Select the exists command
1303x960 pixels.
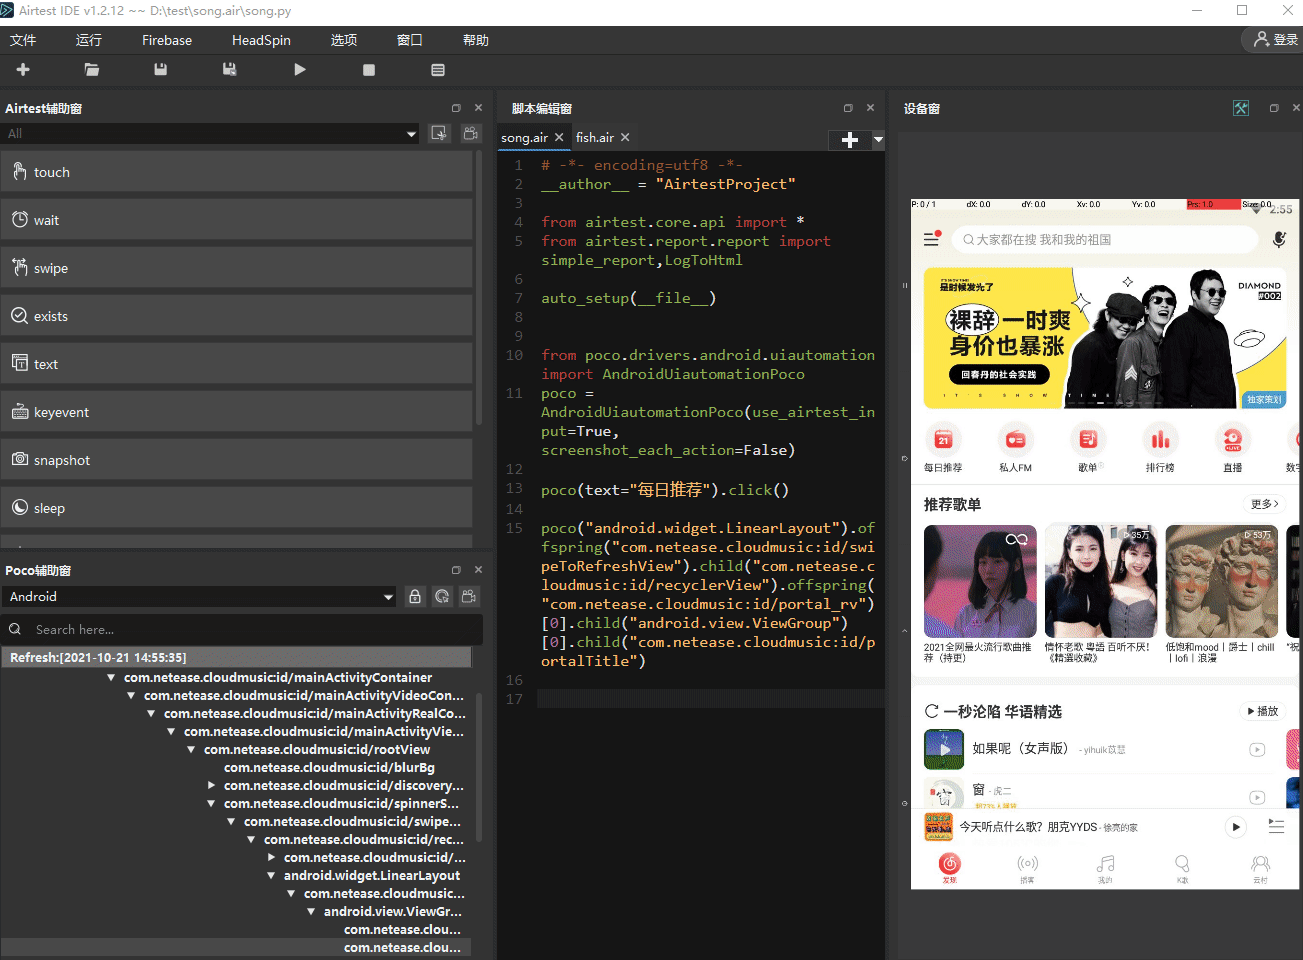pos(236,316)
